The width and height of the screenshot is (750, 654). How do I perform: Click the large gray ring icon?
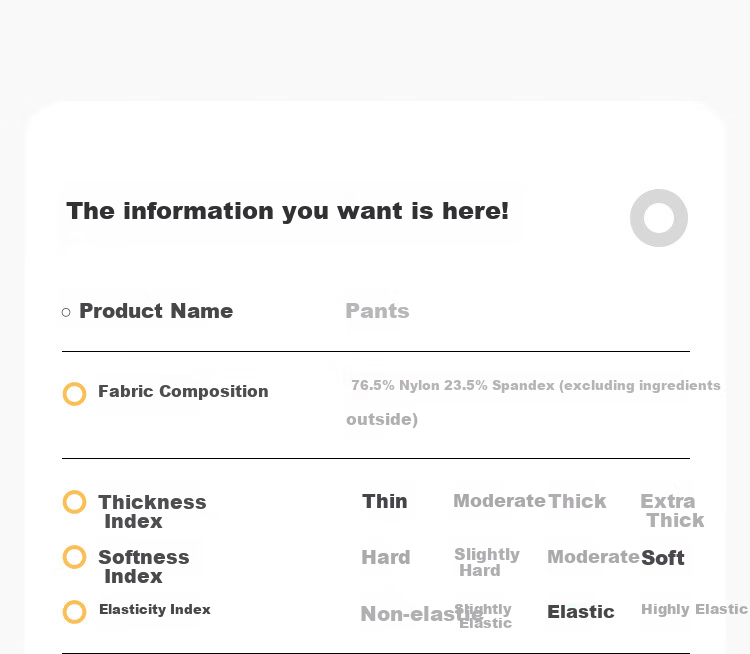coord(659,218)
